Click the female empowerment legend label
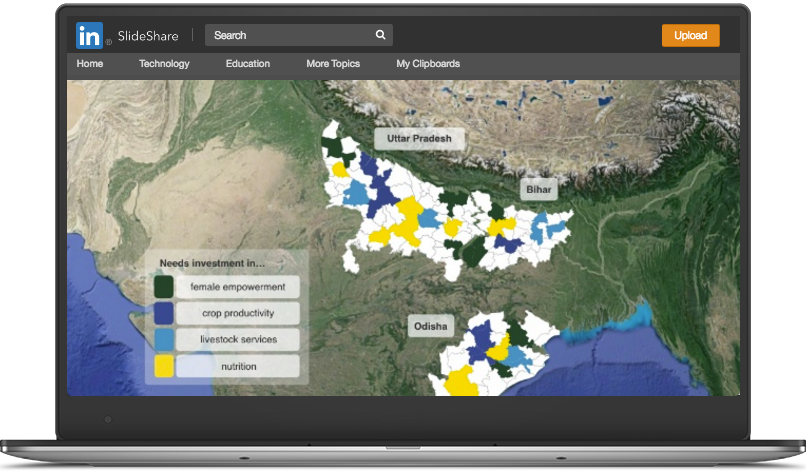 tap(238, 287)
